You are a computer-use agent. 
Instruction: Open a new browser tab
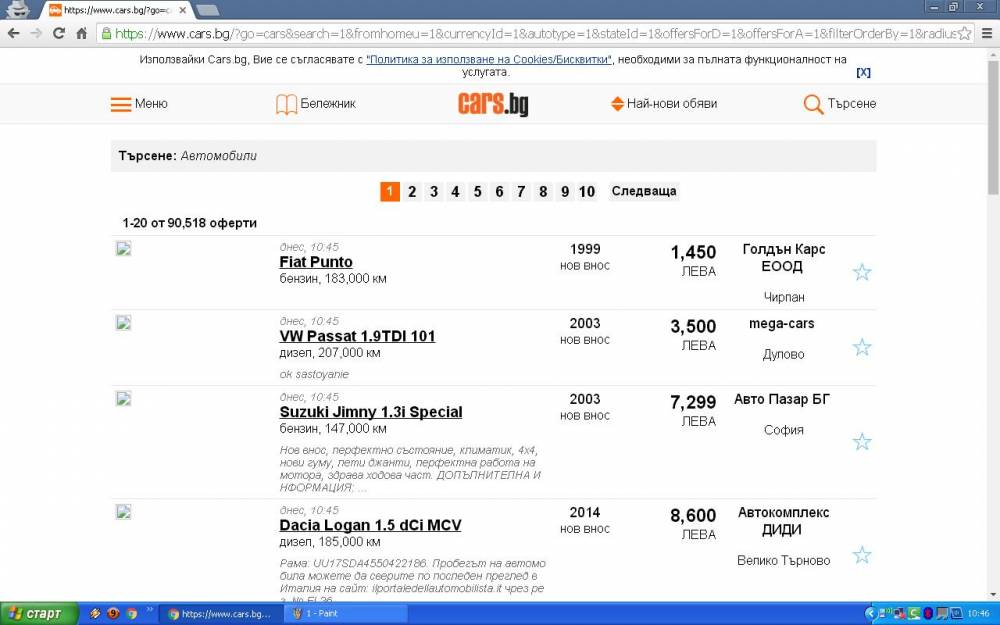tap(207, 10)
